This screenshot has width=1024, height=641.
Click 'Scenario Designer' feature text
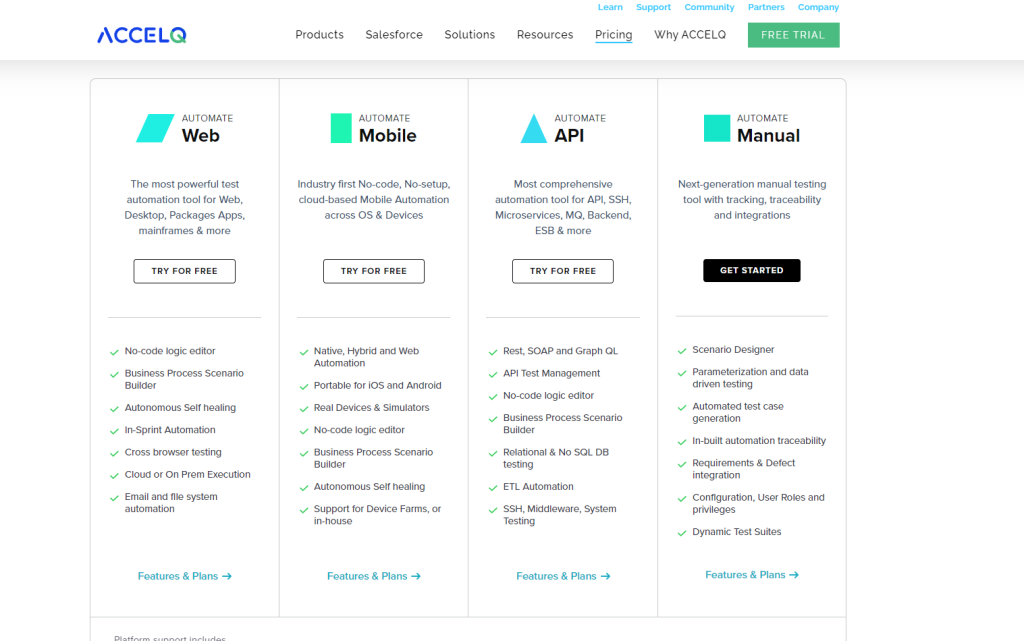(x=733, y=350)
